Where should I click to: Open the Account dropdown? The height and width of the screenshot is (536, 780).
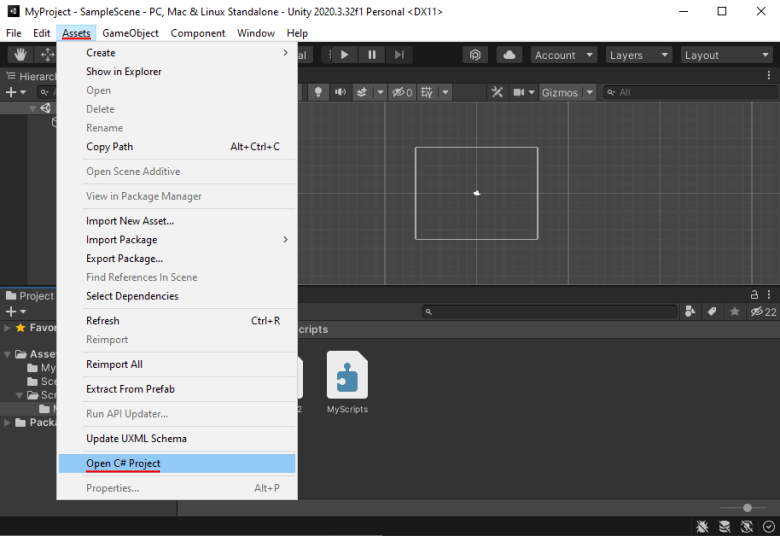(564, 55)
